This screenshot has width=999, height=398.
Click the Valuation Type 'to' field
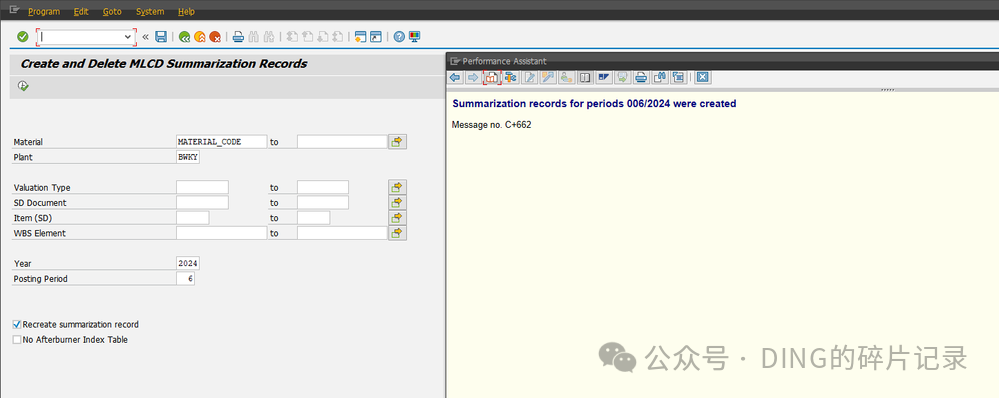[323, 187]
